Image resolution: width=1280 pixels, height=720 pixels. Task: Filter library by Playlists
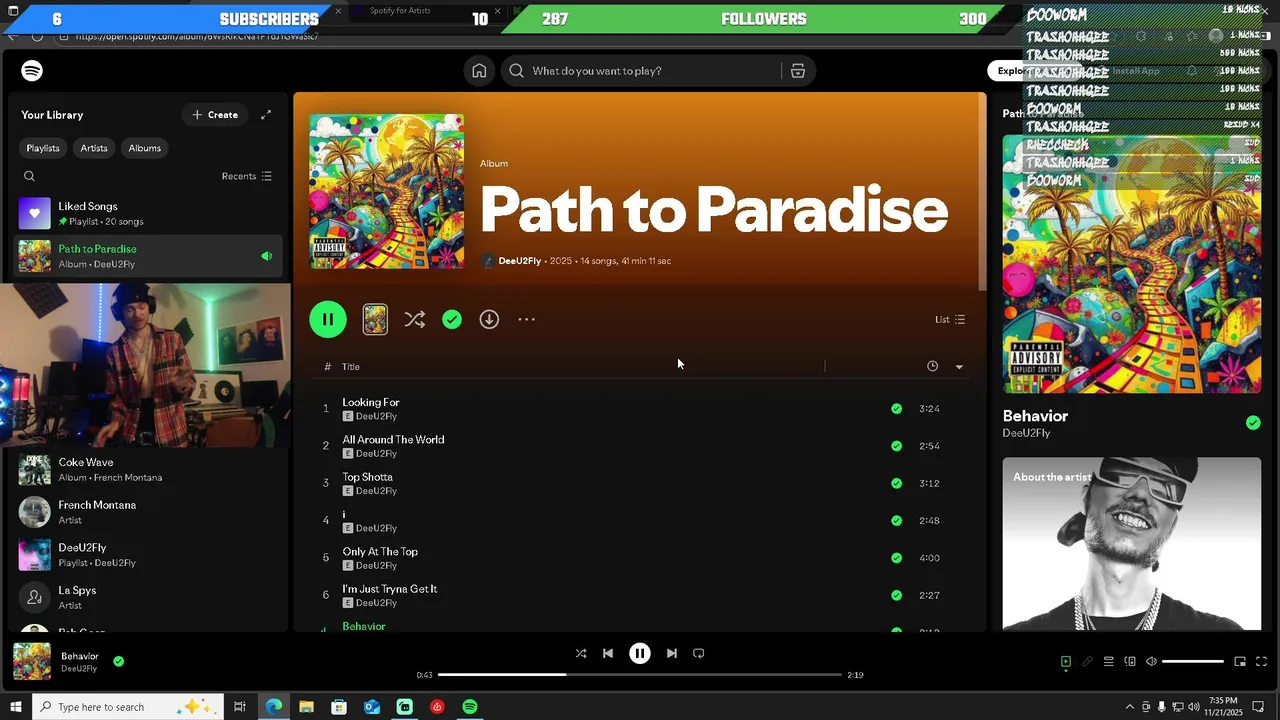click(43, 148)
